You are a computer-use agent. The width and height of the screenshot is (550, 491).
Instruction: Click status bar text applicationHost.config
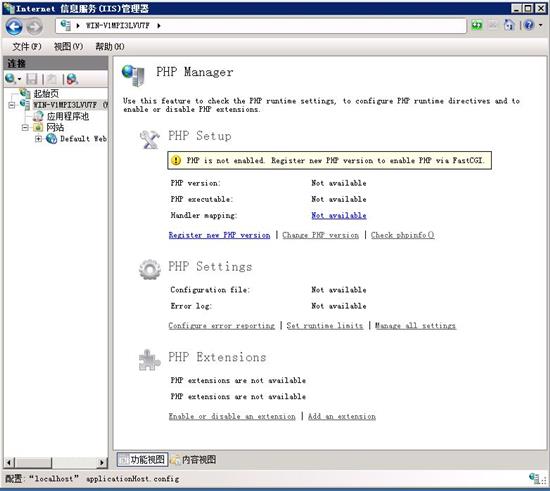(x=133, y=479)
